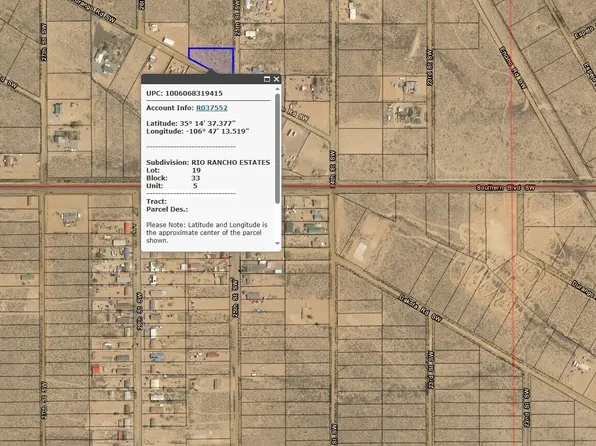Click the popup scroll up arrow
596x446 pixels.
tap(277, 89)
